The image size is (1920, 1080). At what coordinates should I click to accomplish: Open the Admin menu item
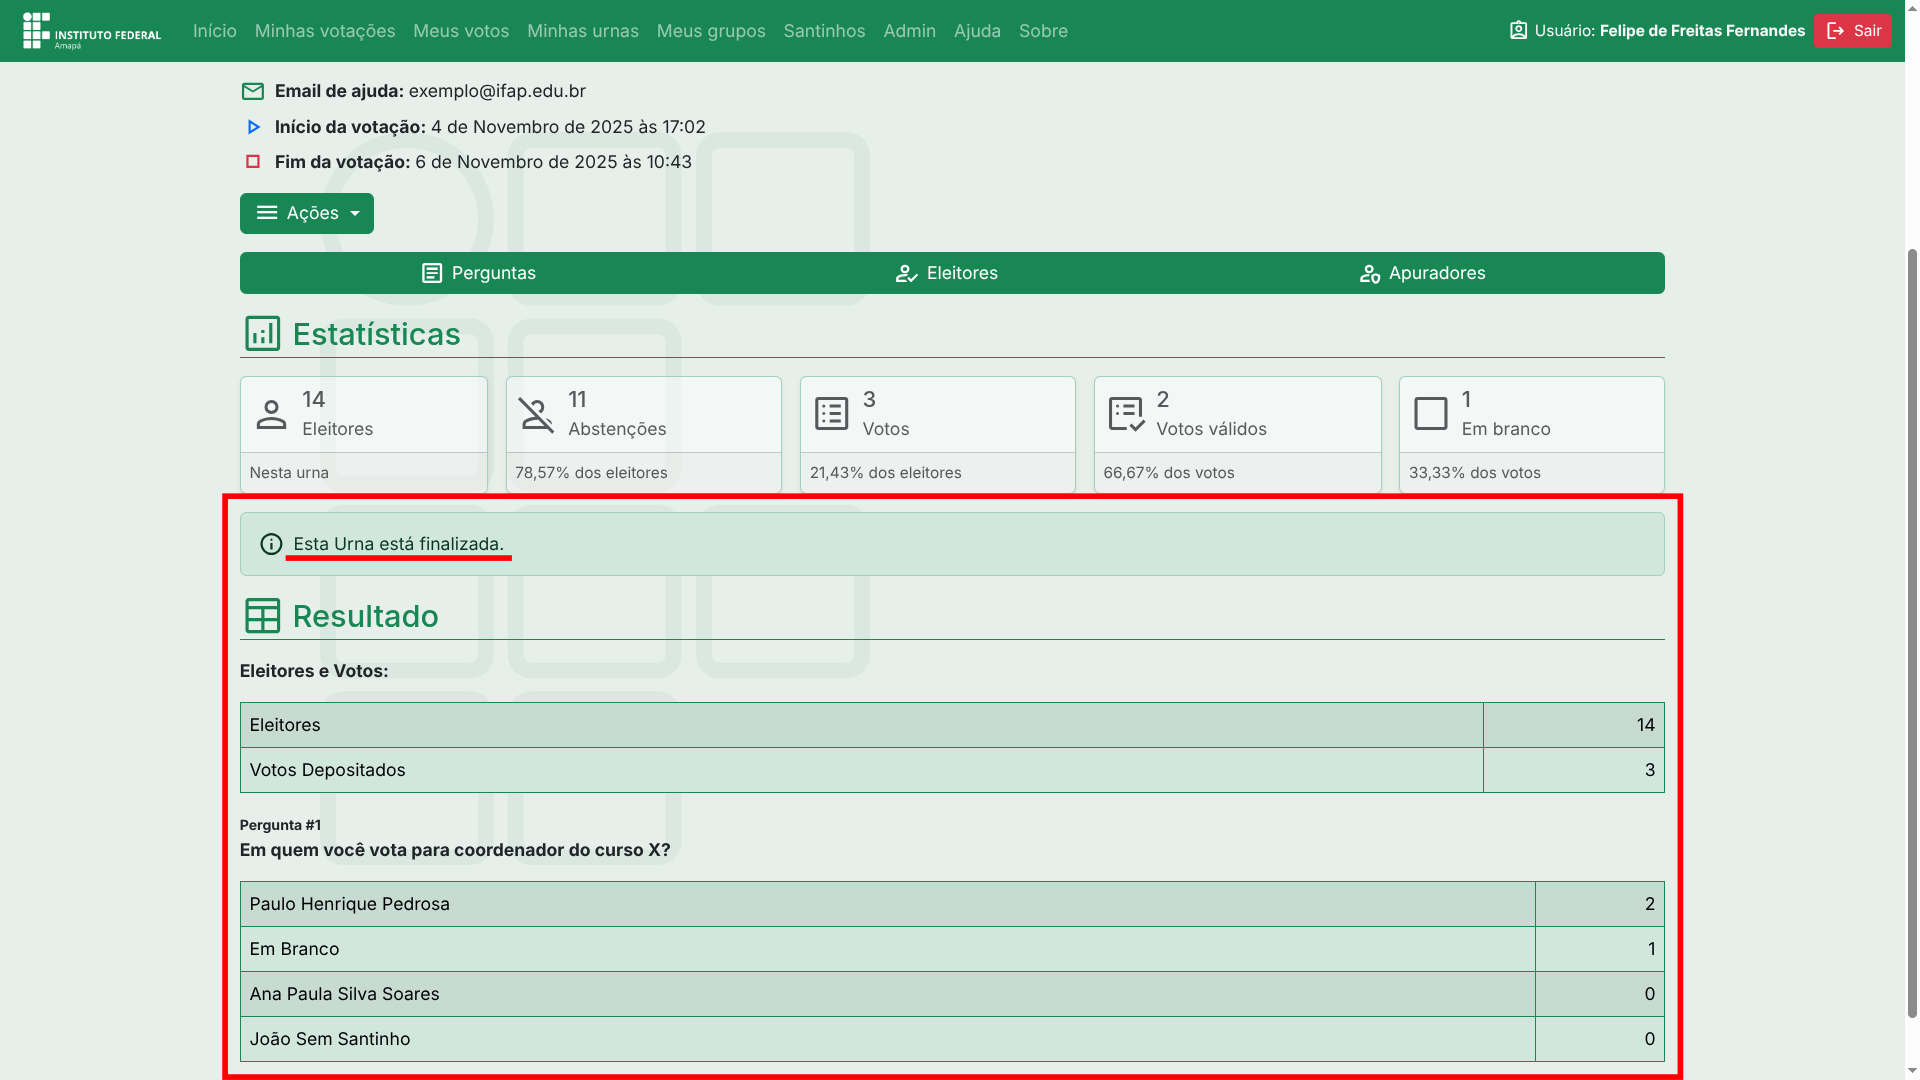[x=909, y=31]
